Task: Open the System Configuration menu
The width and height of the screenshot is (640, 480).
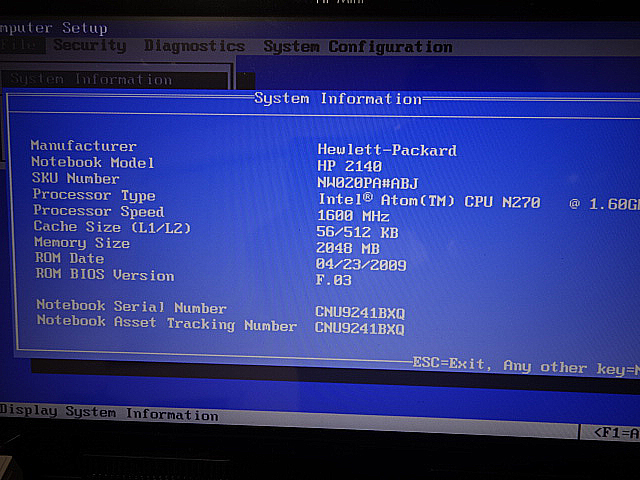Action: (x=358, y=47)
